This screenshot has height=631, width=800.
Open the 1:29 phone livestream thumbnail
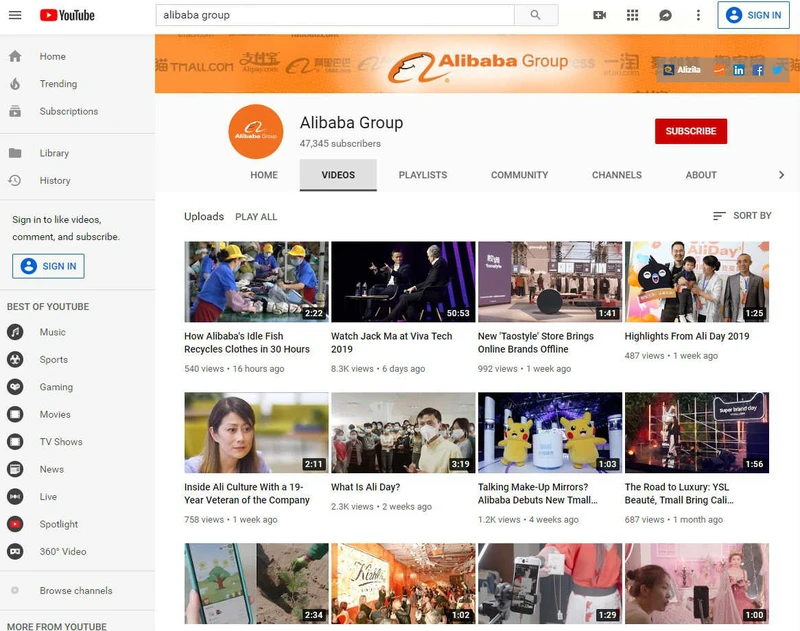click(550, 584)
